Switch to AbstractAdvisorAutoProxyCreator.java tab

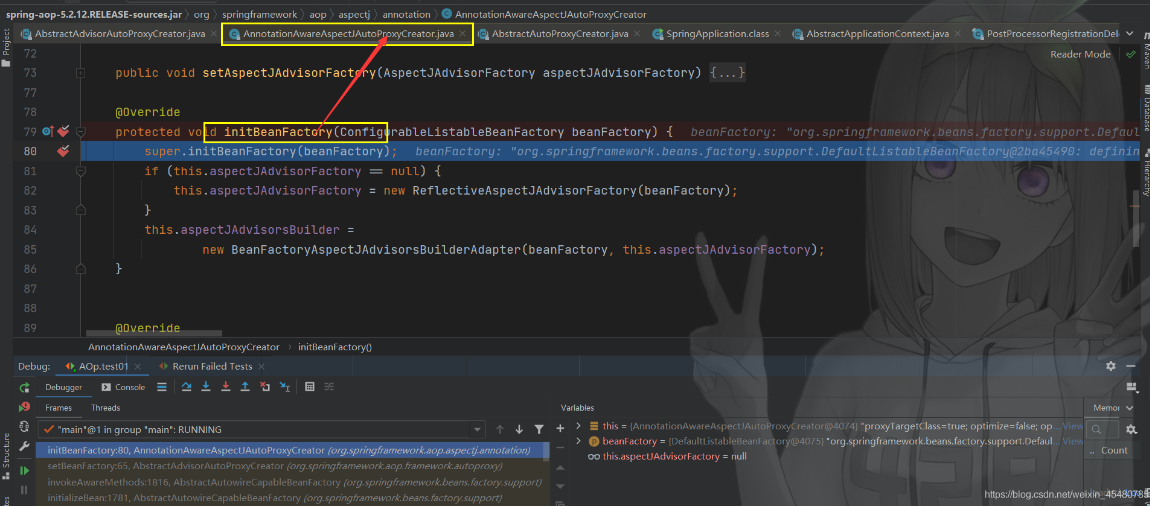coord(120,34)
